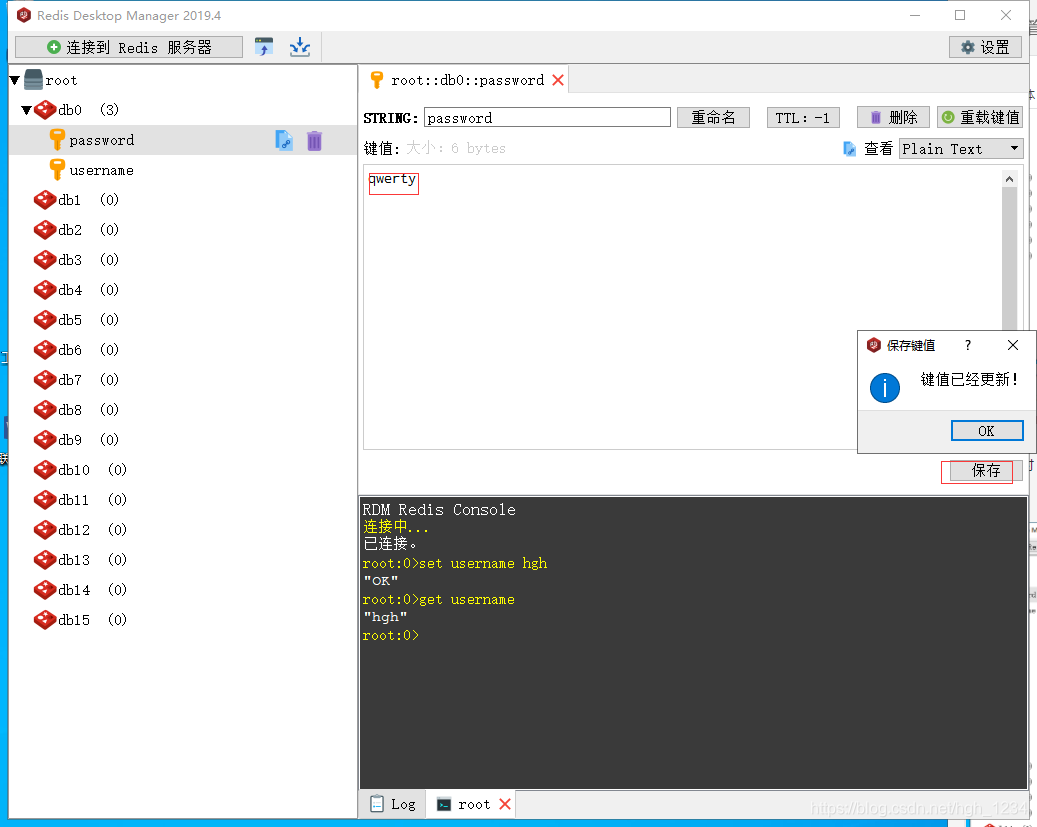Click Connect to Redis Server button
This screenshot has width=1037, height=827.
(129, 47)
